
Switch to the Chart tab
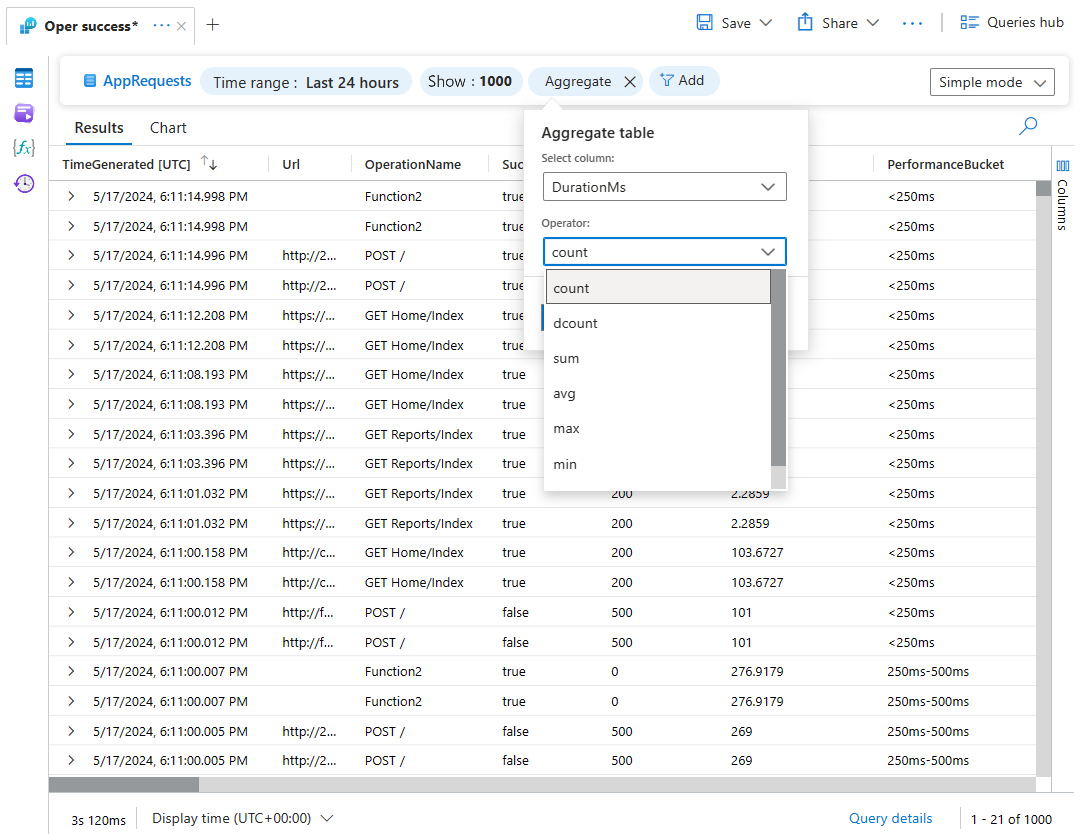(x=167, y=128)
